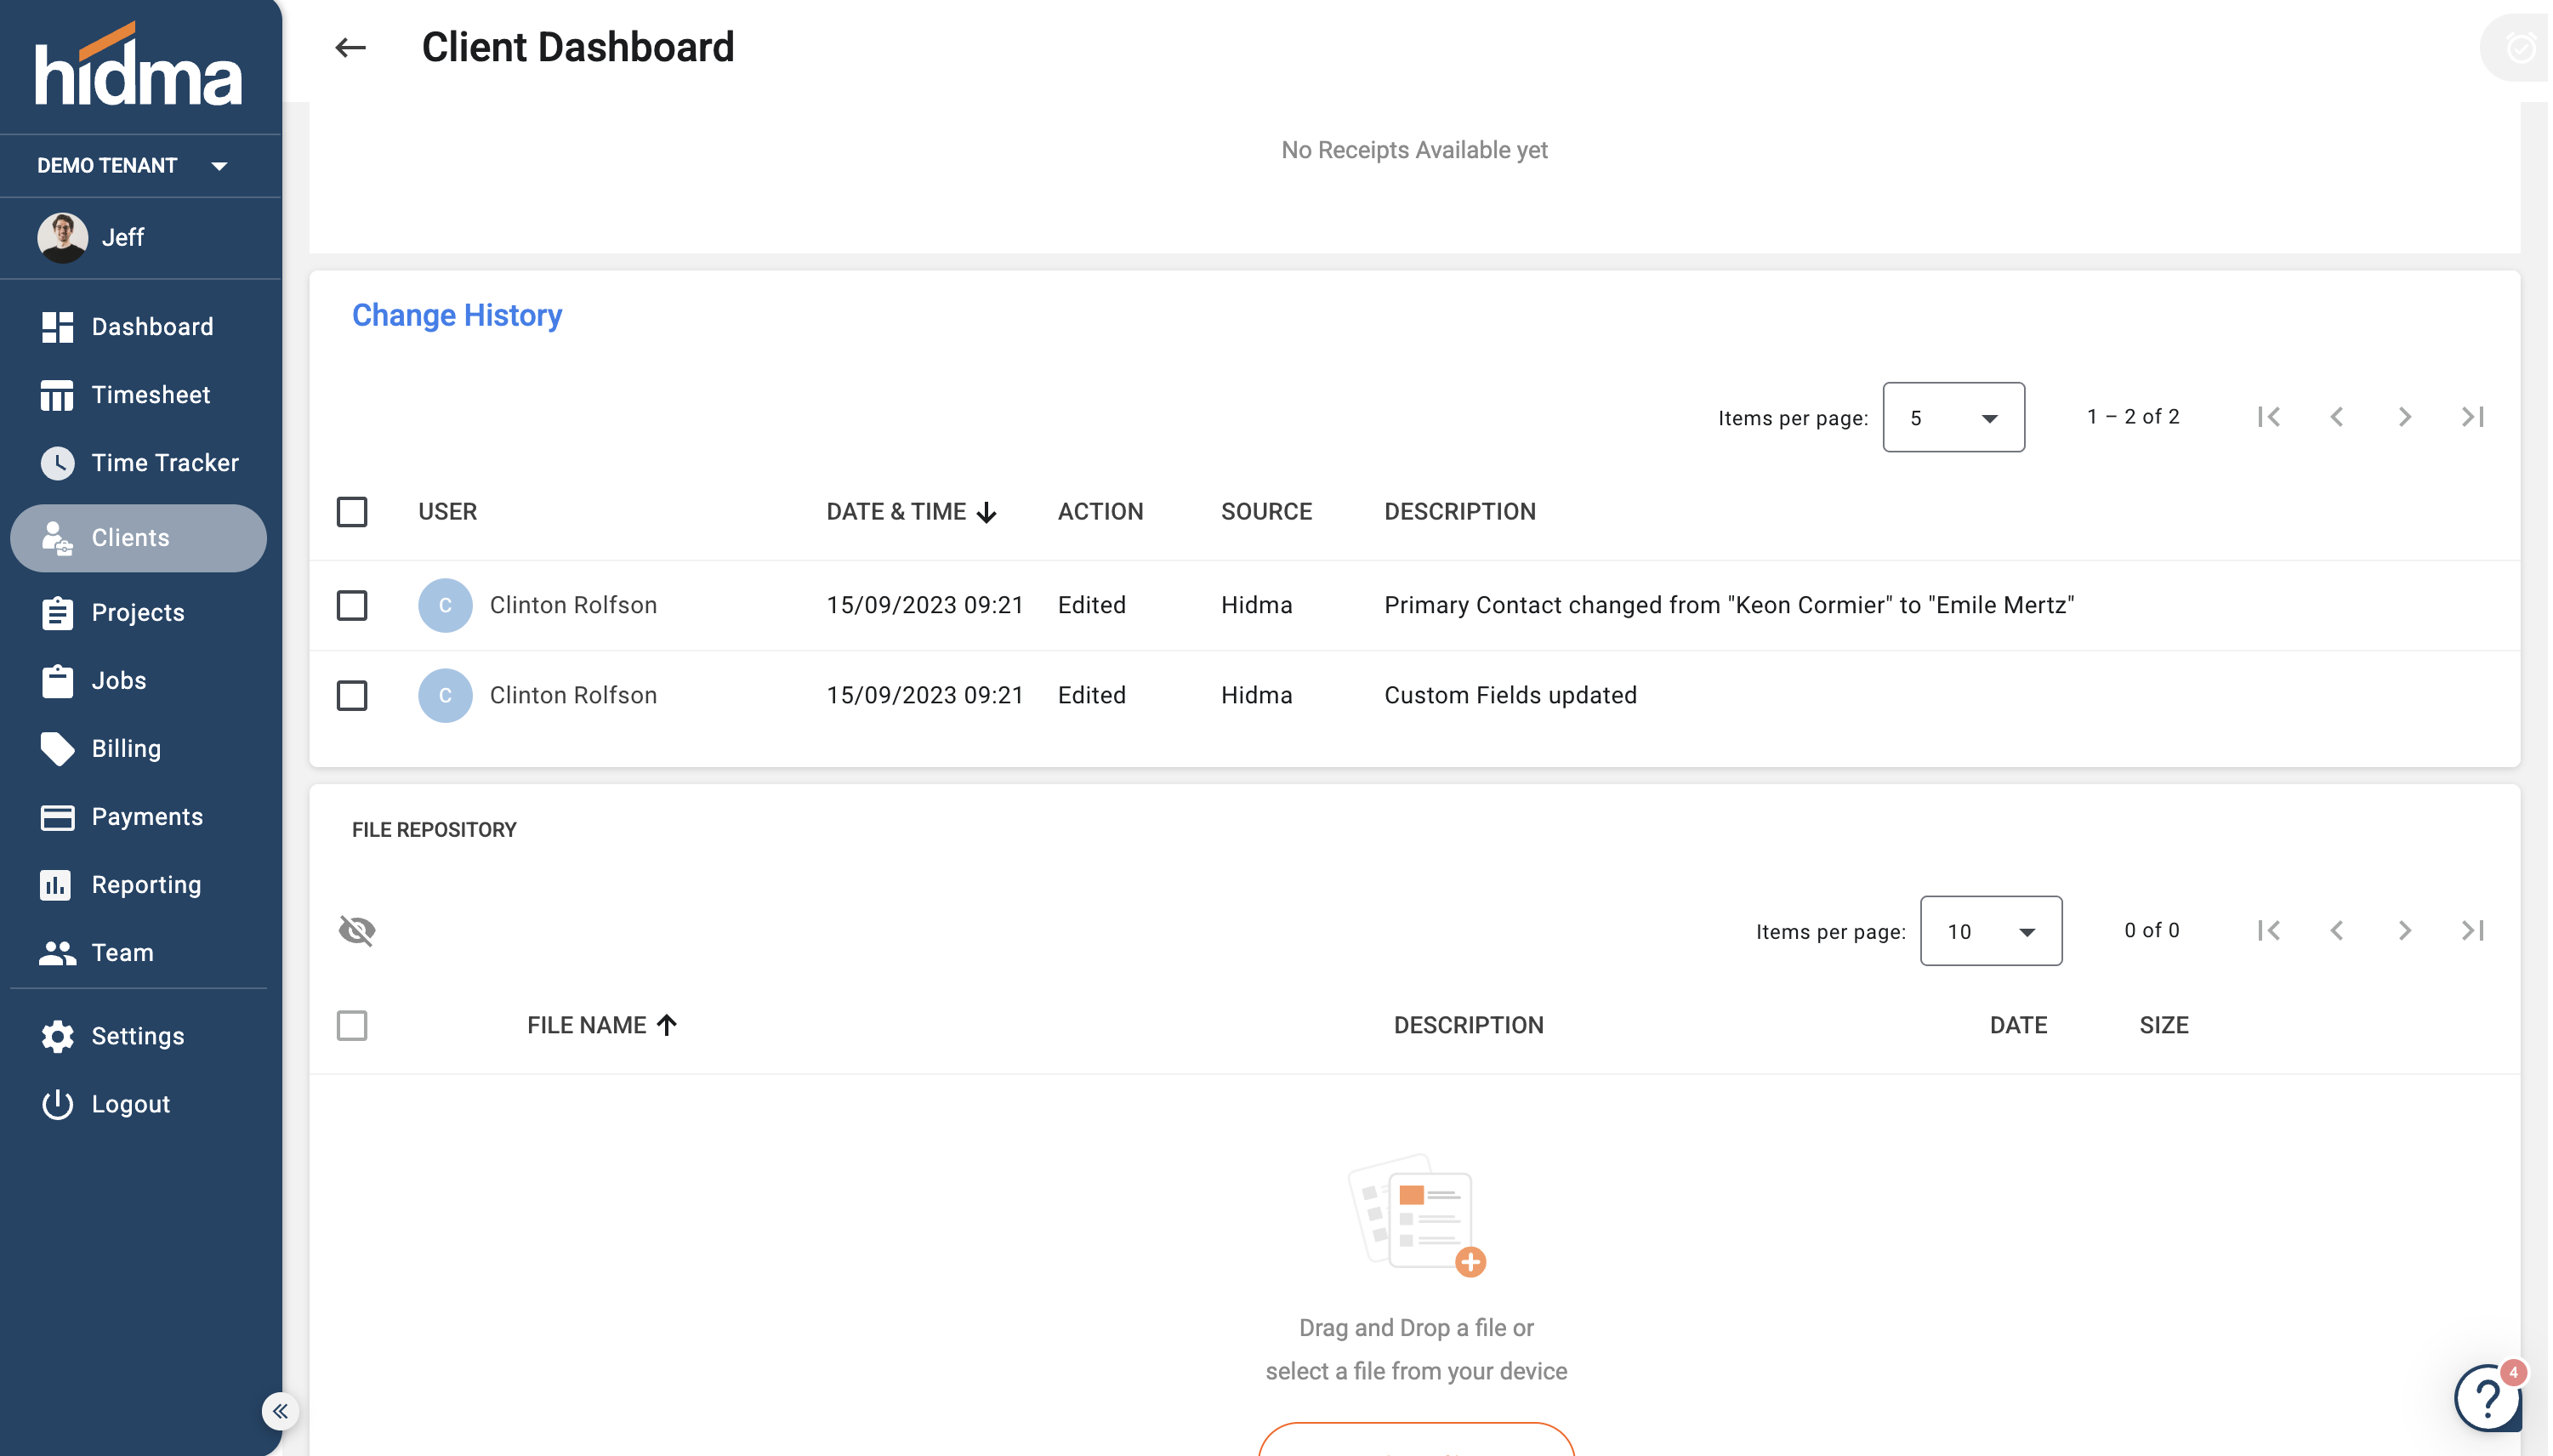Image resolution: width=2553 pixels, height=1456 pixels.
Task: Collapse the sidebar with double-chevron button
Action: [x=280, y=1411]
